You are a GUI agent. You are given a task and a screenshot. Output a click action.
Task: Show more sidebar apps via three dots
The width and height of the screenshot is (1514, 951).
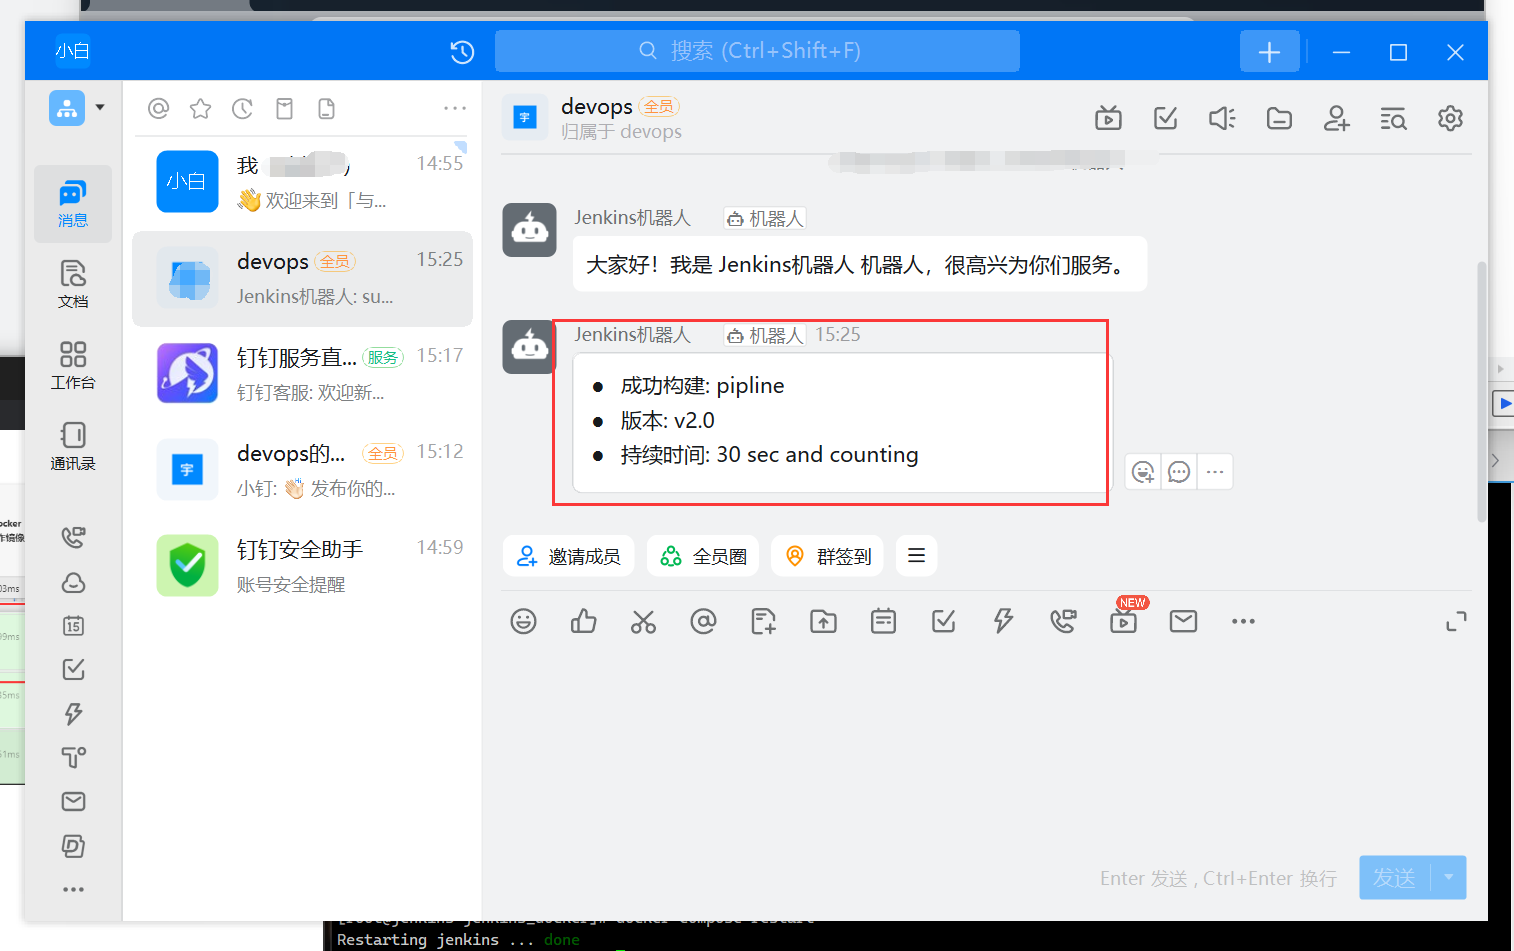[x=73, y=889]
